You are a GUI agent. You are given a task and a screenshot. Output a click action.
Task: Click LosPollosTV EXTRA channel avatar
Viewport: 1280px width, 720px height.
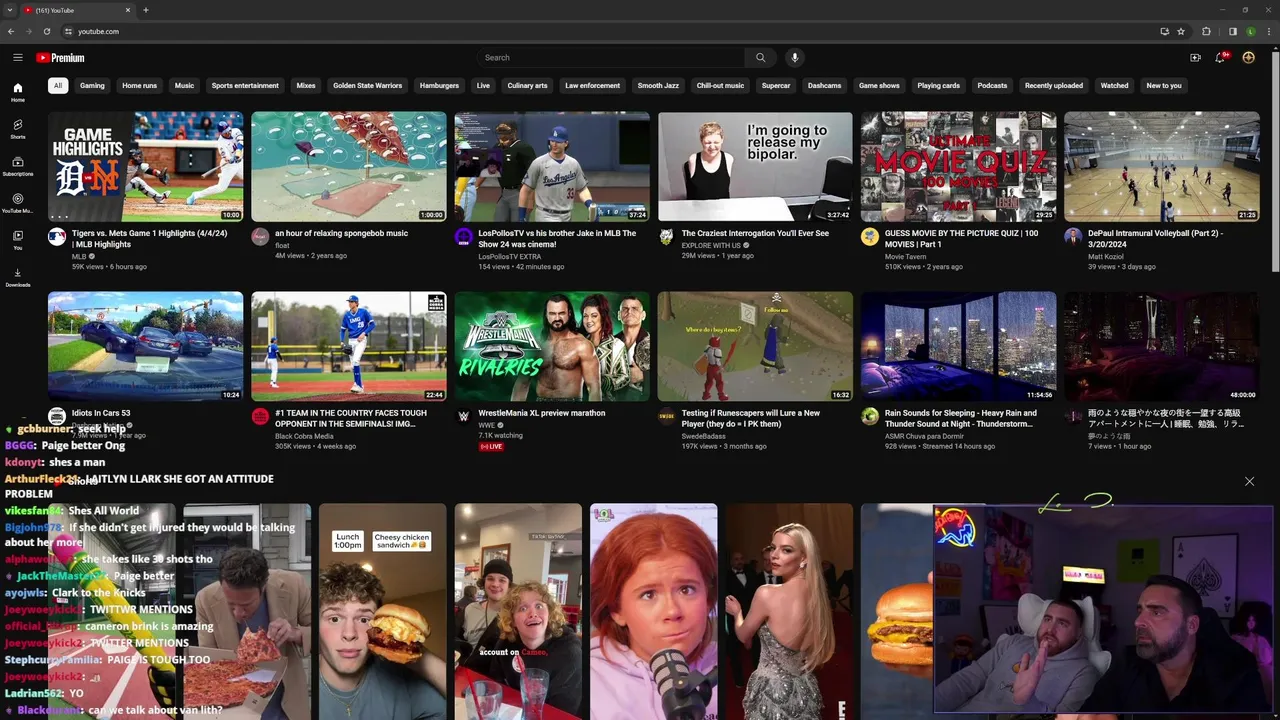464,237
